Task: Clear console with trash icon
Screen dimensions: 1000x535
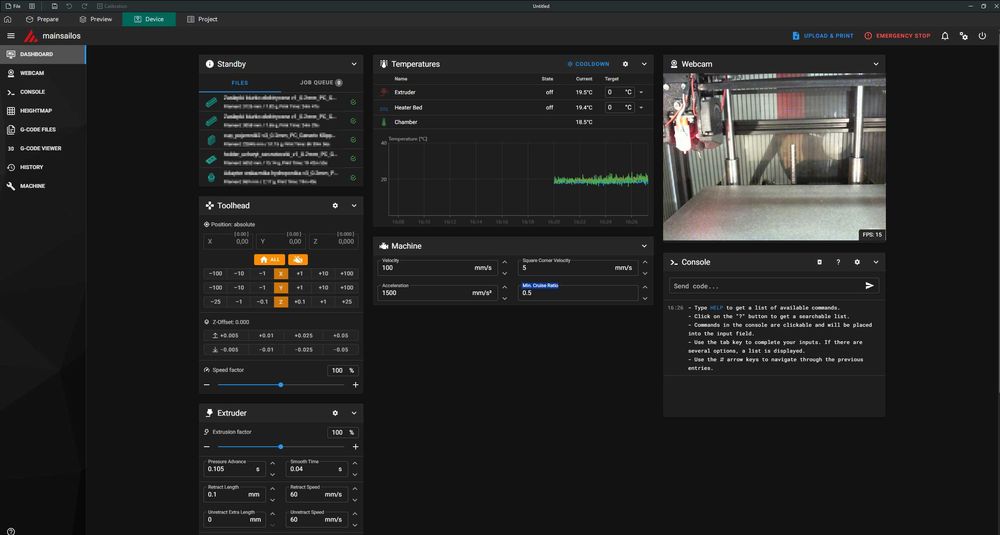Action: click(x=820, y=262)
